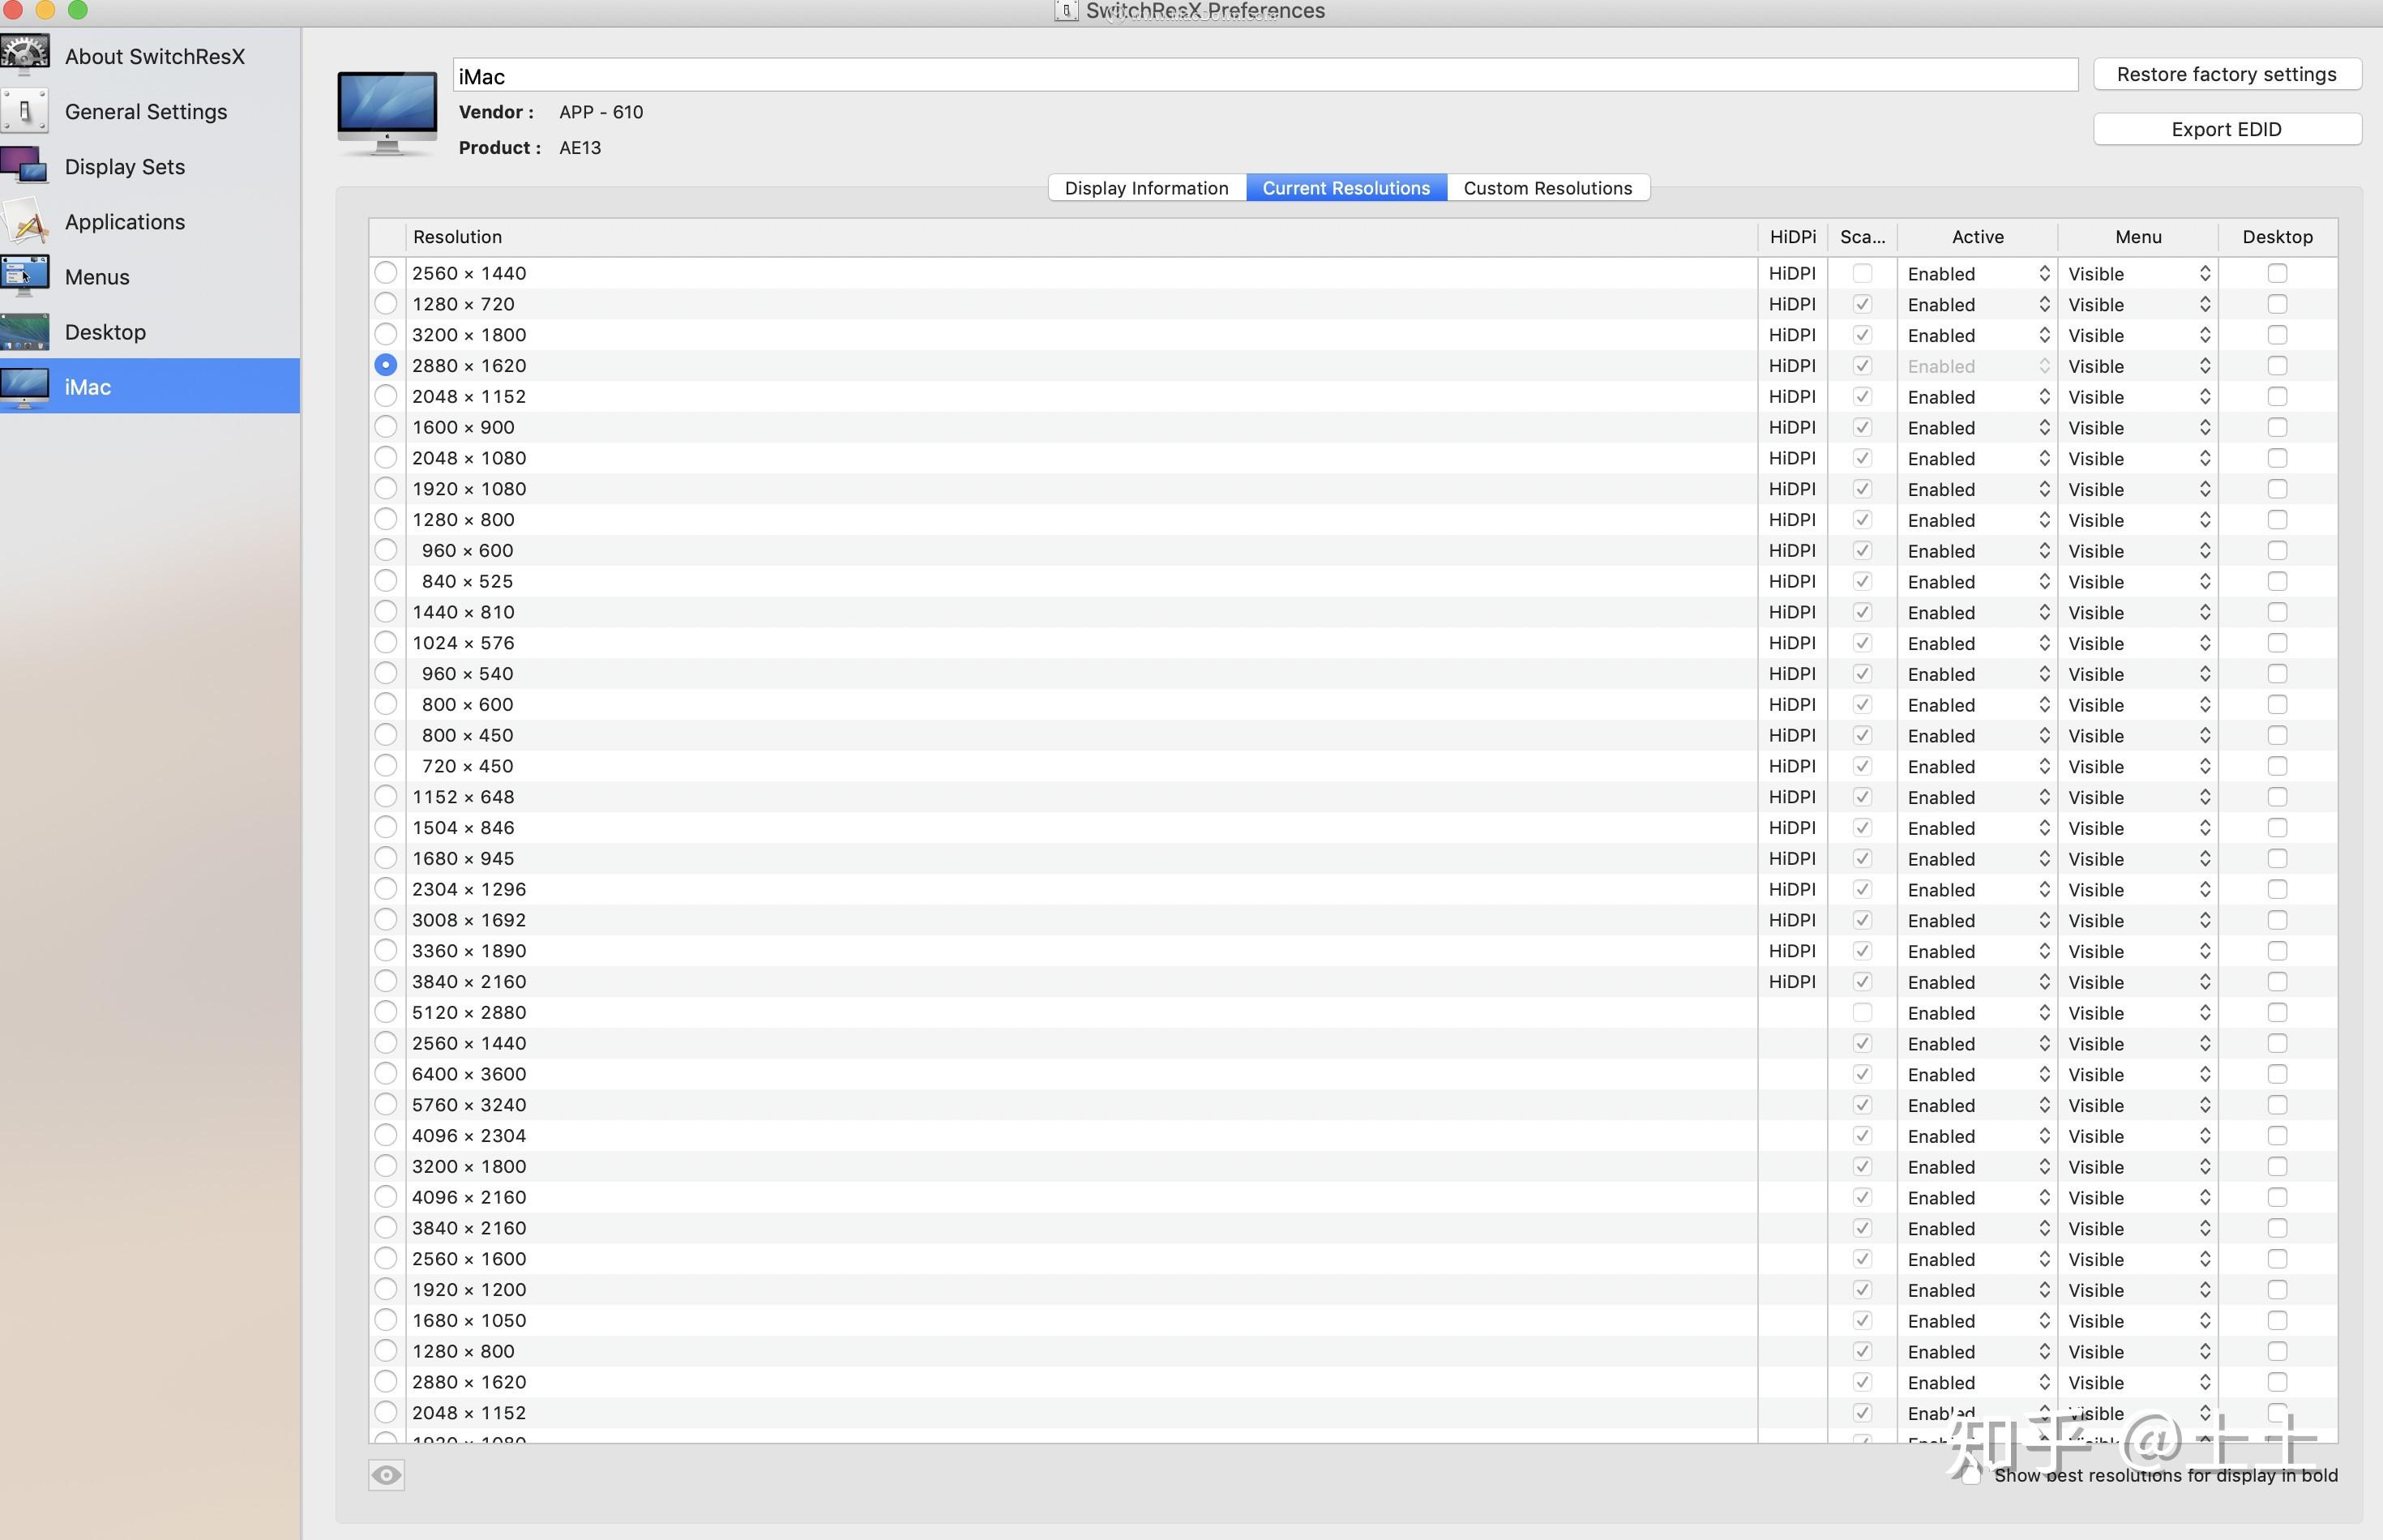This screenshot has height=1540, width=2383.
Task: Tick the Desktop checkbox for the first 2560 × 1440 row
Action: tap(2277, 273)
